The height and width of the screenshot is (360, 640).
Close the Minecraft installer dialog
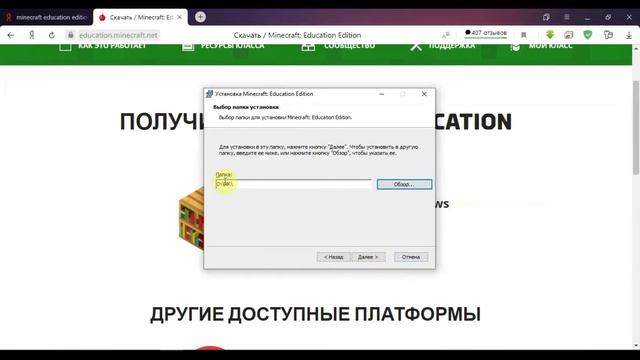[424, 94]
